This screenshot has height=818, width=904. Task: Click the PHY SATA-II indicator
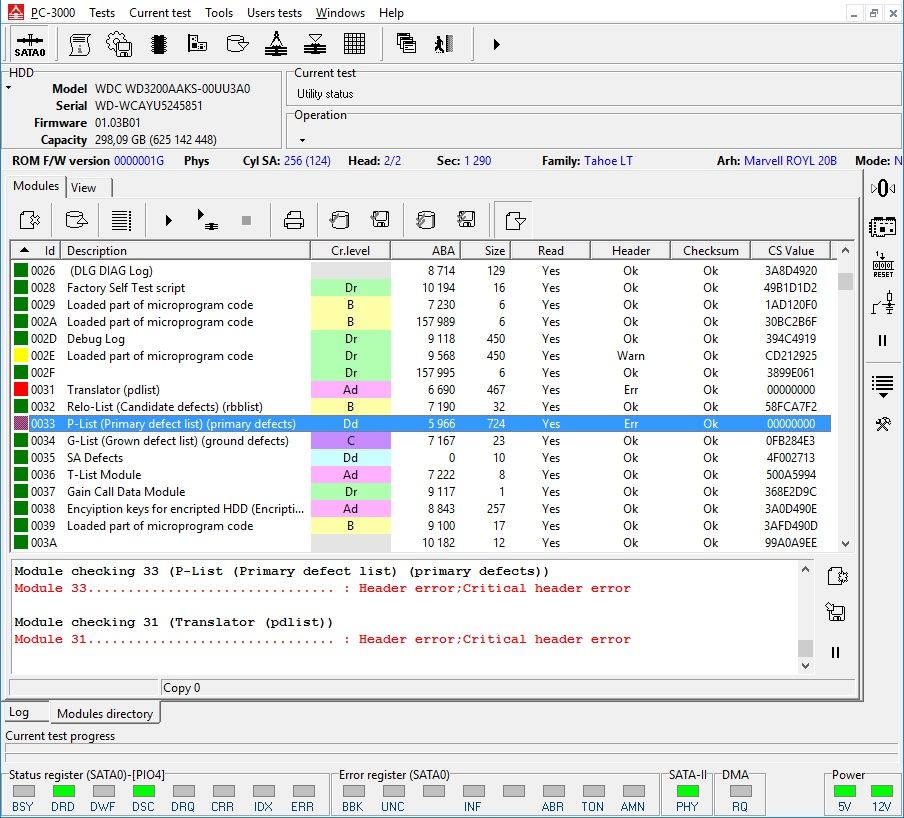coord(687,791)
